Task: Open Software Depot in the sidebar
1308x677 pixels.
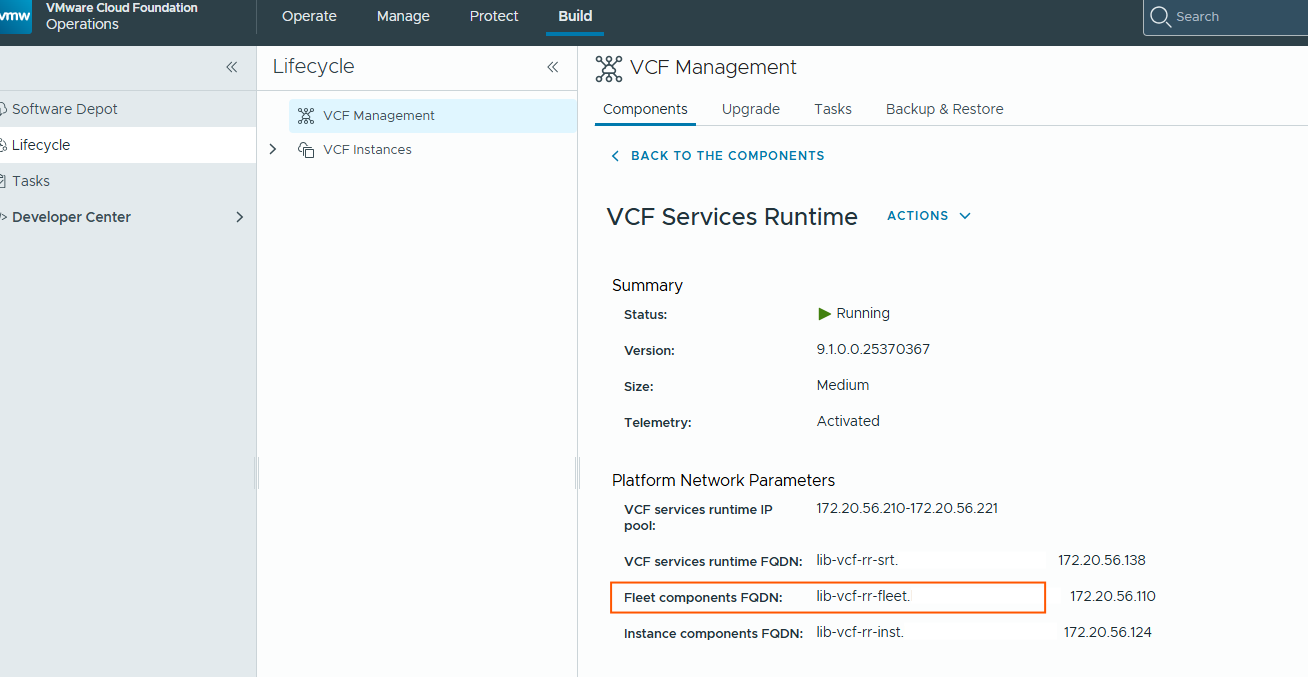Action: click(128, 109)
